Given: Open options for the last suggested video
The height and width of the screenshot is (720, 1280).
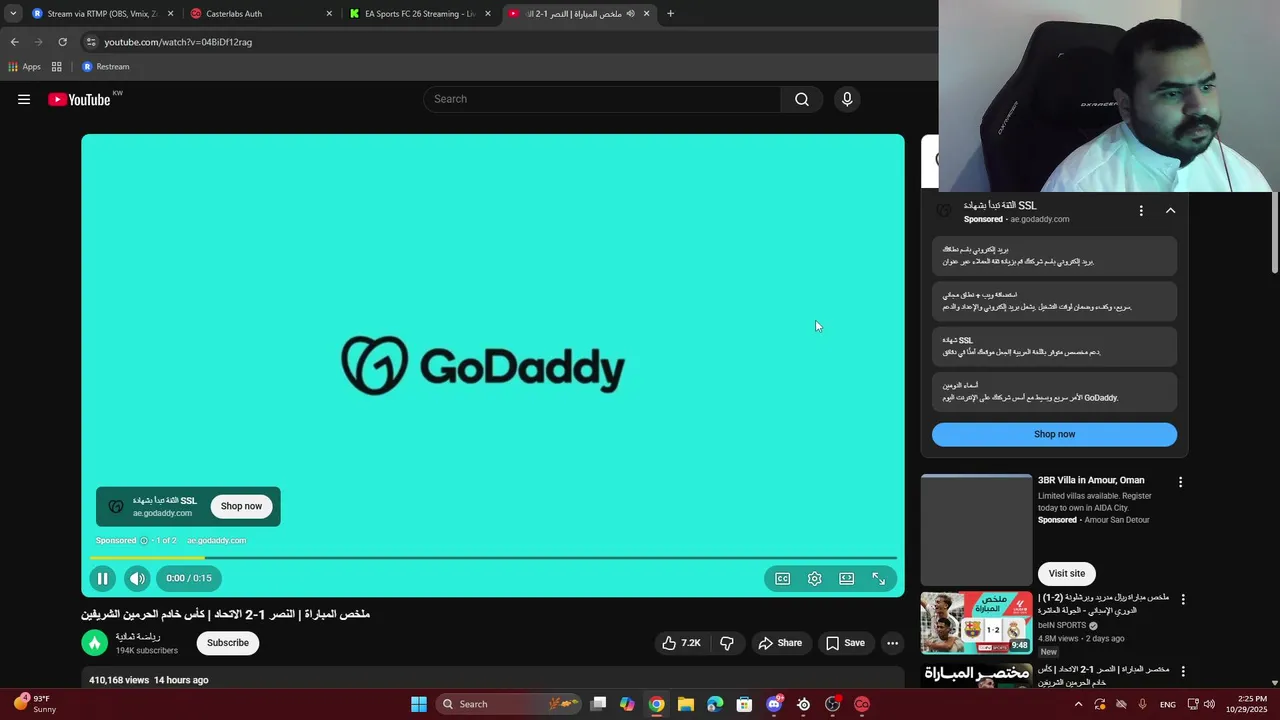Looking at the screenshot, I should point(1183,672).
